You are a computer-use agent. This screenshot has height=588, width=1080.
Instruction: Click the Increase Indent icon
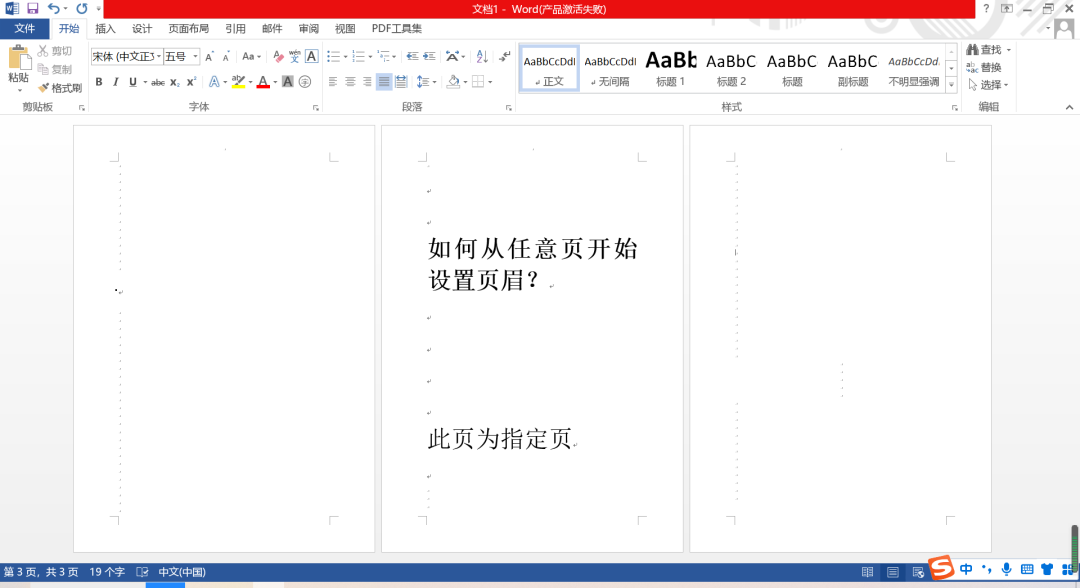[x=428, y=57]
